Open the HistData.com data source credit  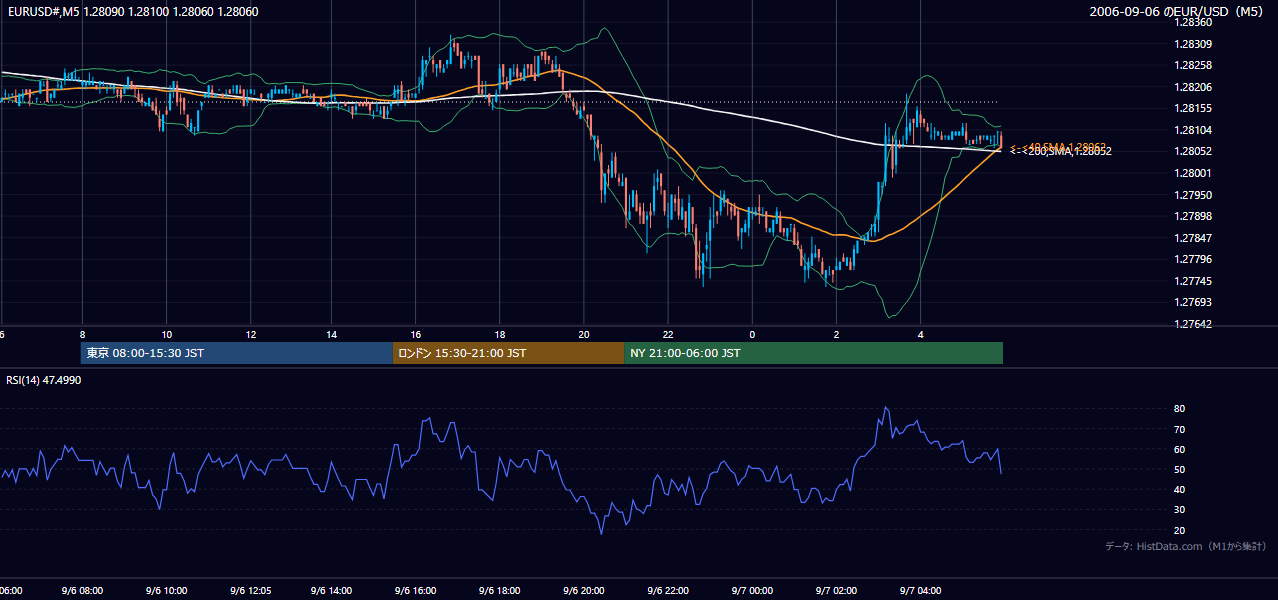[x=1186, y=546]
